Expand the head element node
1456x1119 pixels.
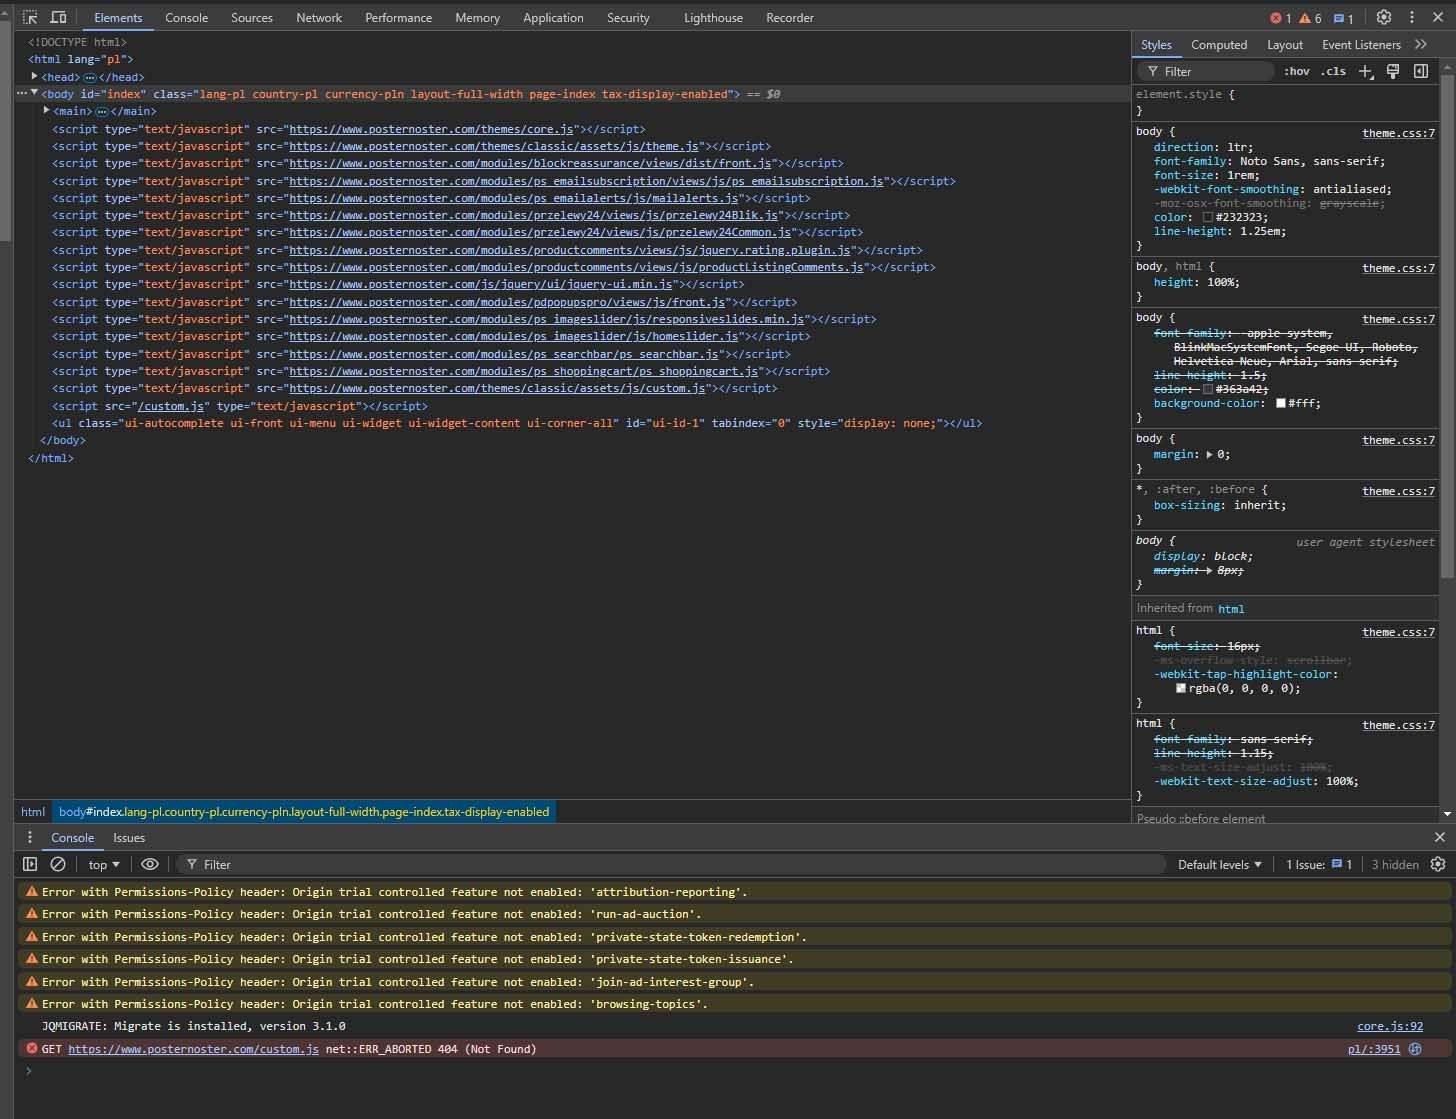tap(34, 77)
